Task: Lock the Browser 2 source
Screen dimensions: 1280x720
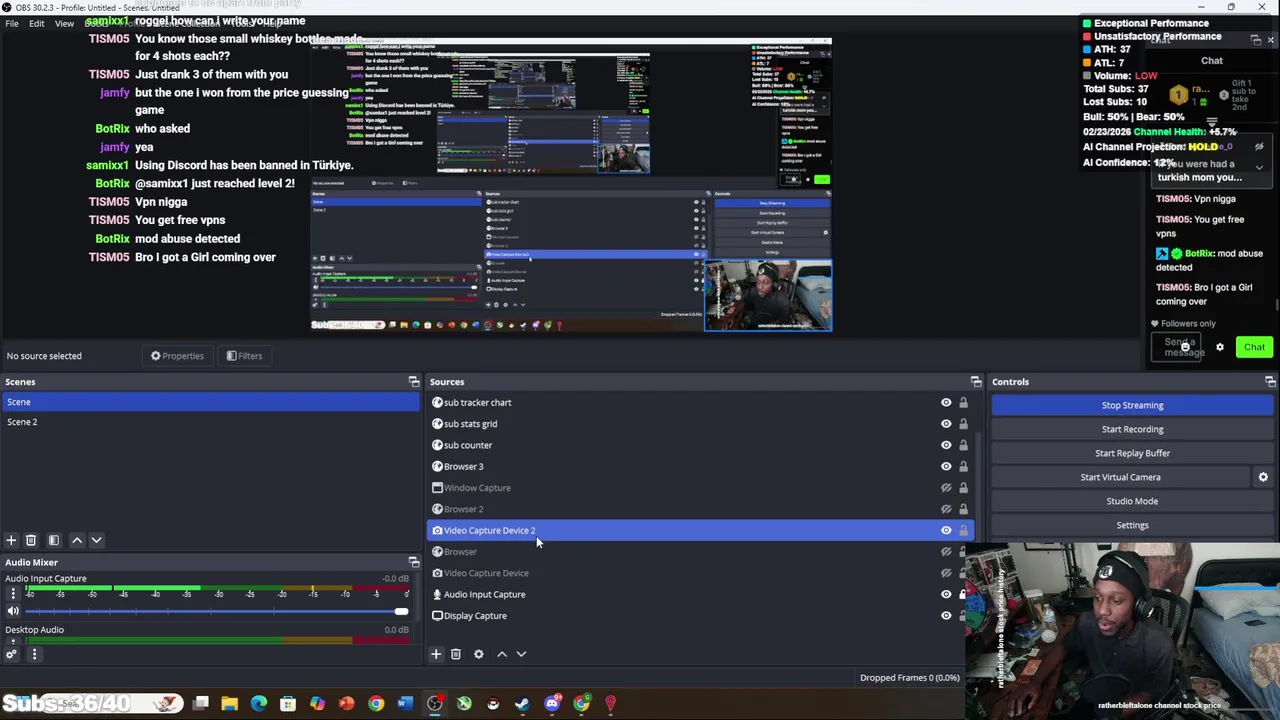Action: (963, 509)
